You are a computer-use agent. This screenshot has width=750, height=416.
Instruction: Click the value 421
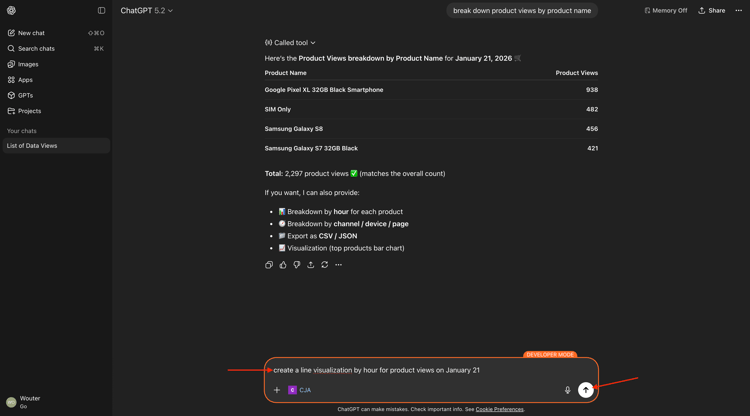coord(592,148)
